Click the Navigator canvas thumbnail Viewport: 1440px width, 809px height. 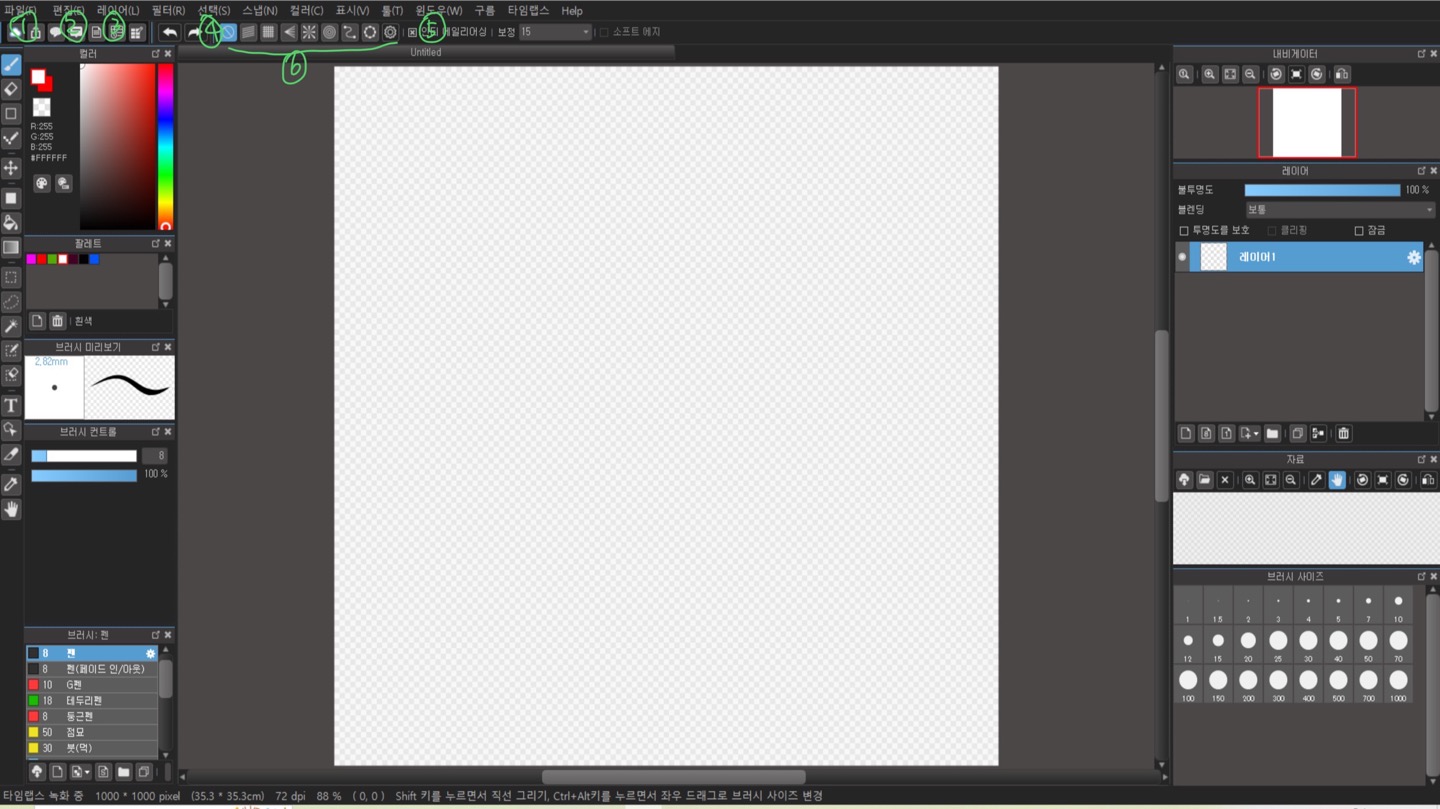tap(1307, 122)
